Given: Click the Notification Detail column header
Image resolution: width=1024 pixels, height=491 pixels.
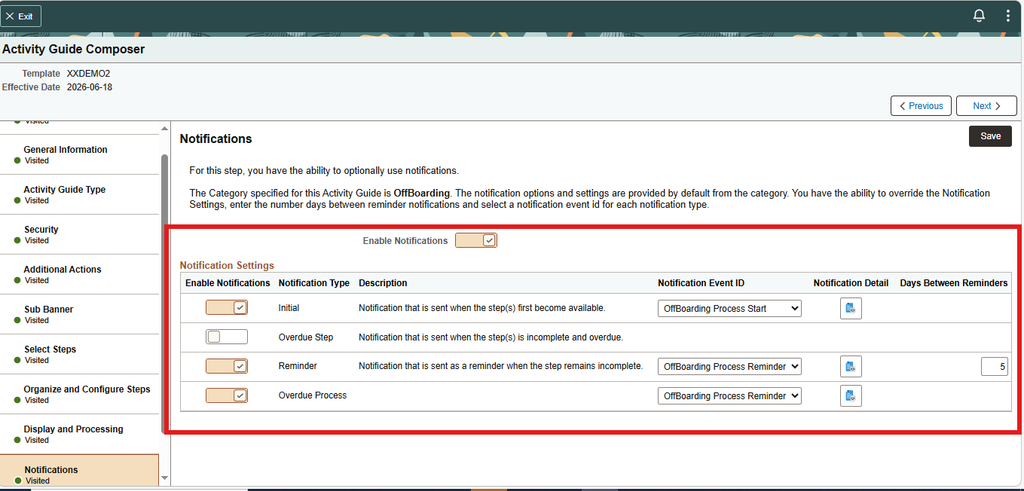Looking at the screenshot, I should (850, 283).
